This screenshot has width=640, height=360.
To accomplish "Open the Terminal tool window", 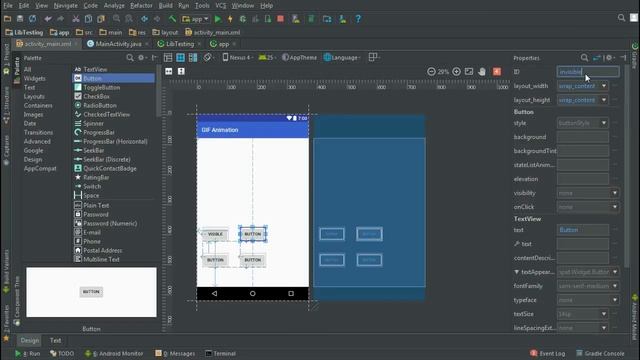I will pos(220,353).
